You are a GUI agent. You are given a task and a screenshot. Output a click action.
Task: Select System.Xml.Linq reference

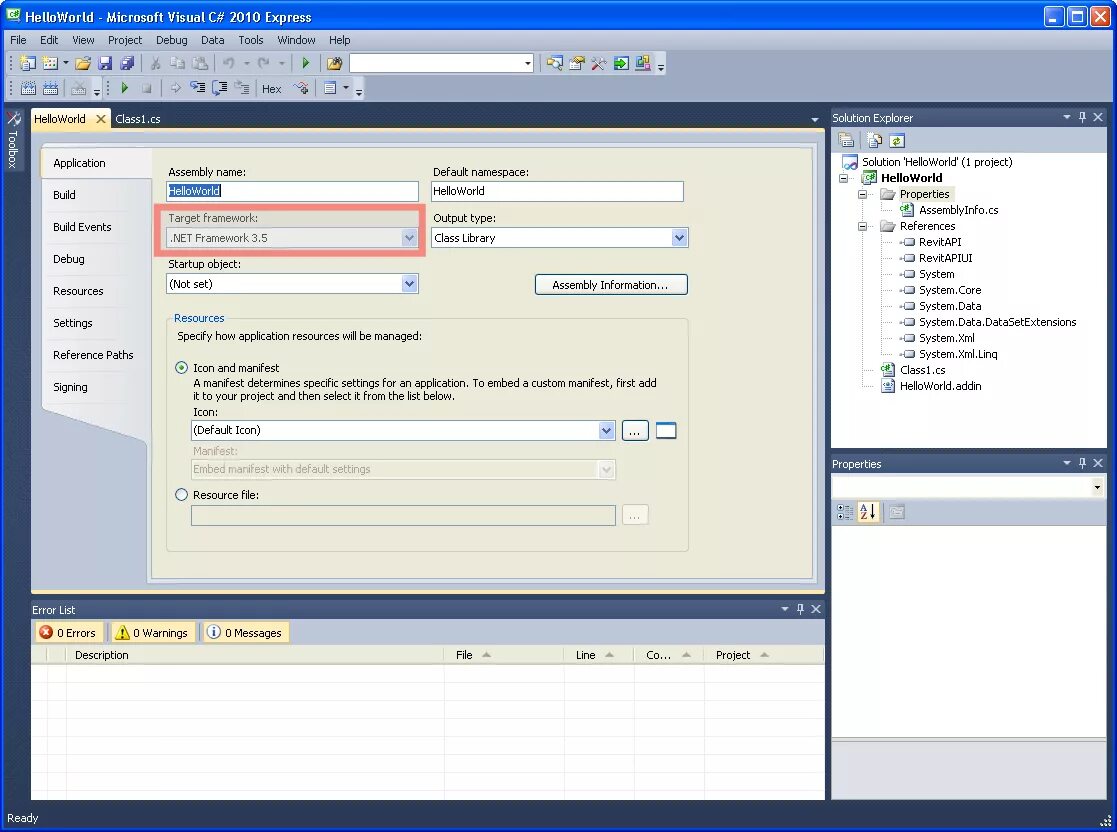pyautogui.click(x=957, y=354)
